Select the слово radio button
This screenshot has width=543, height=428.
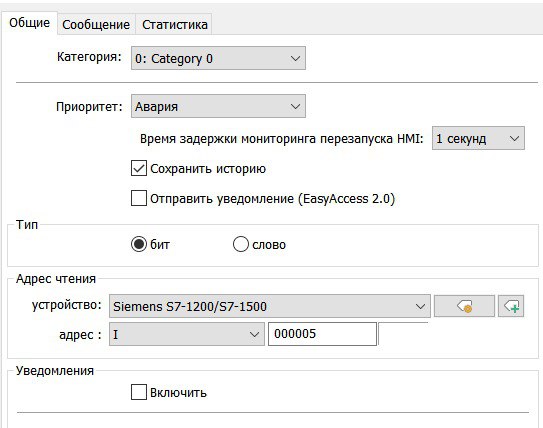coord(240,244)
